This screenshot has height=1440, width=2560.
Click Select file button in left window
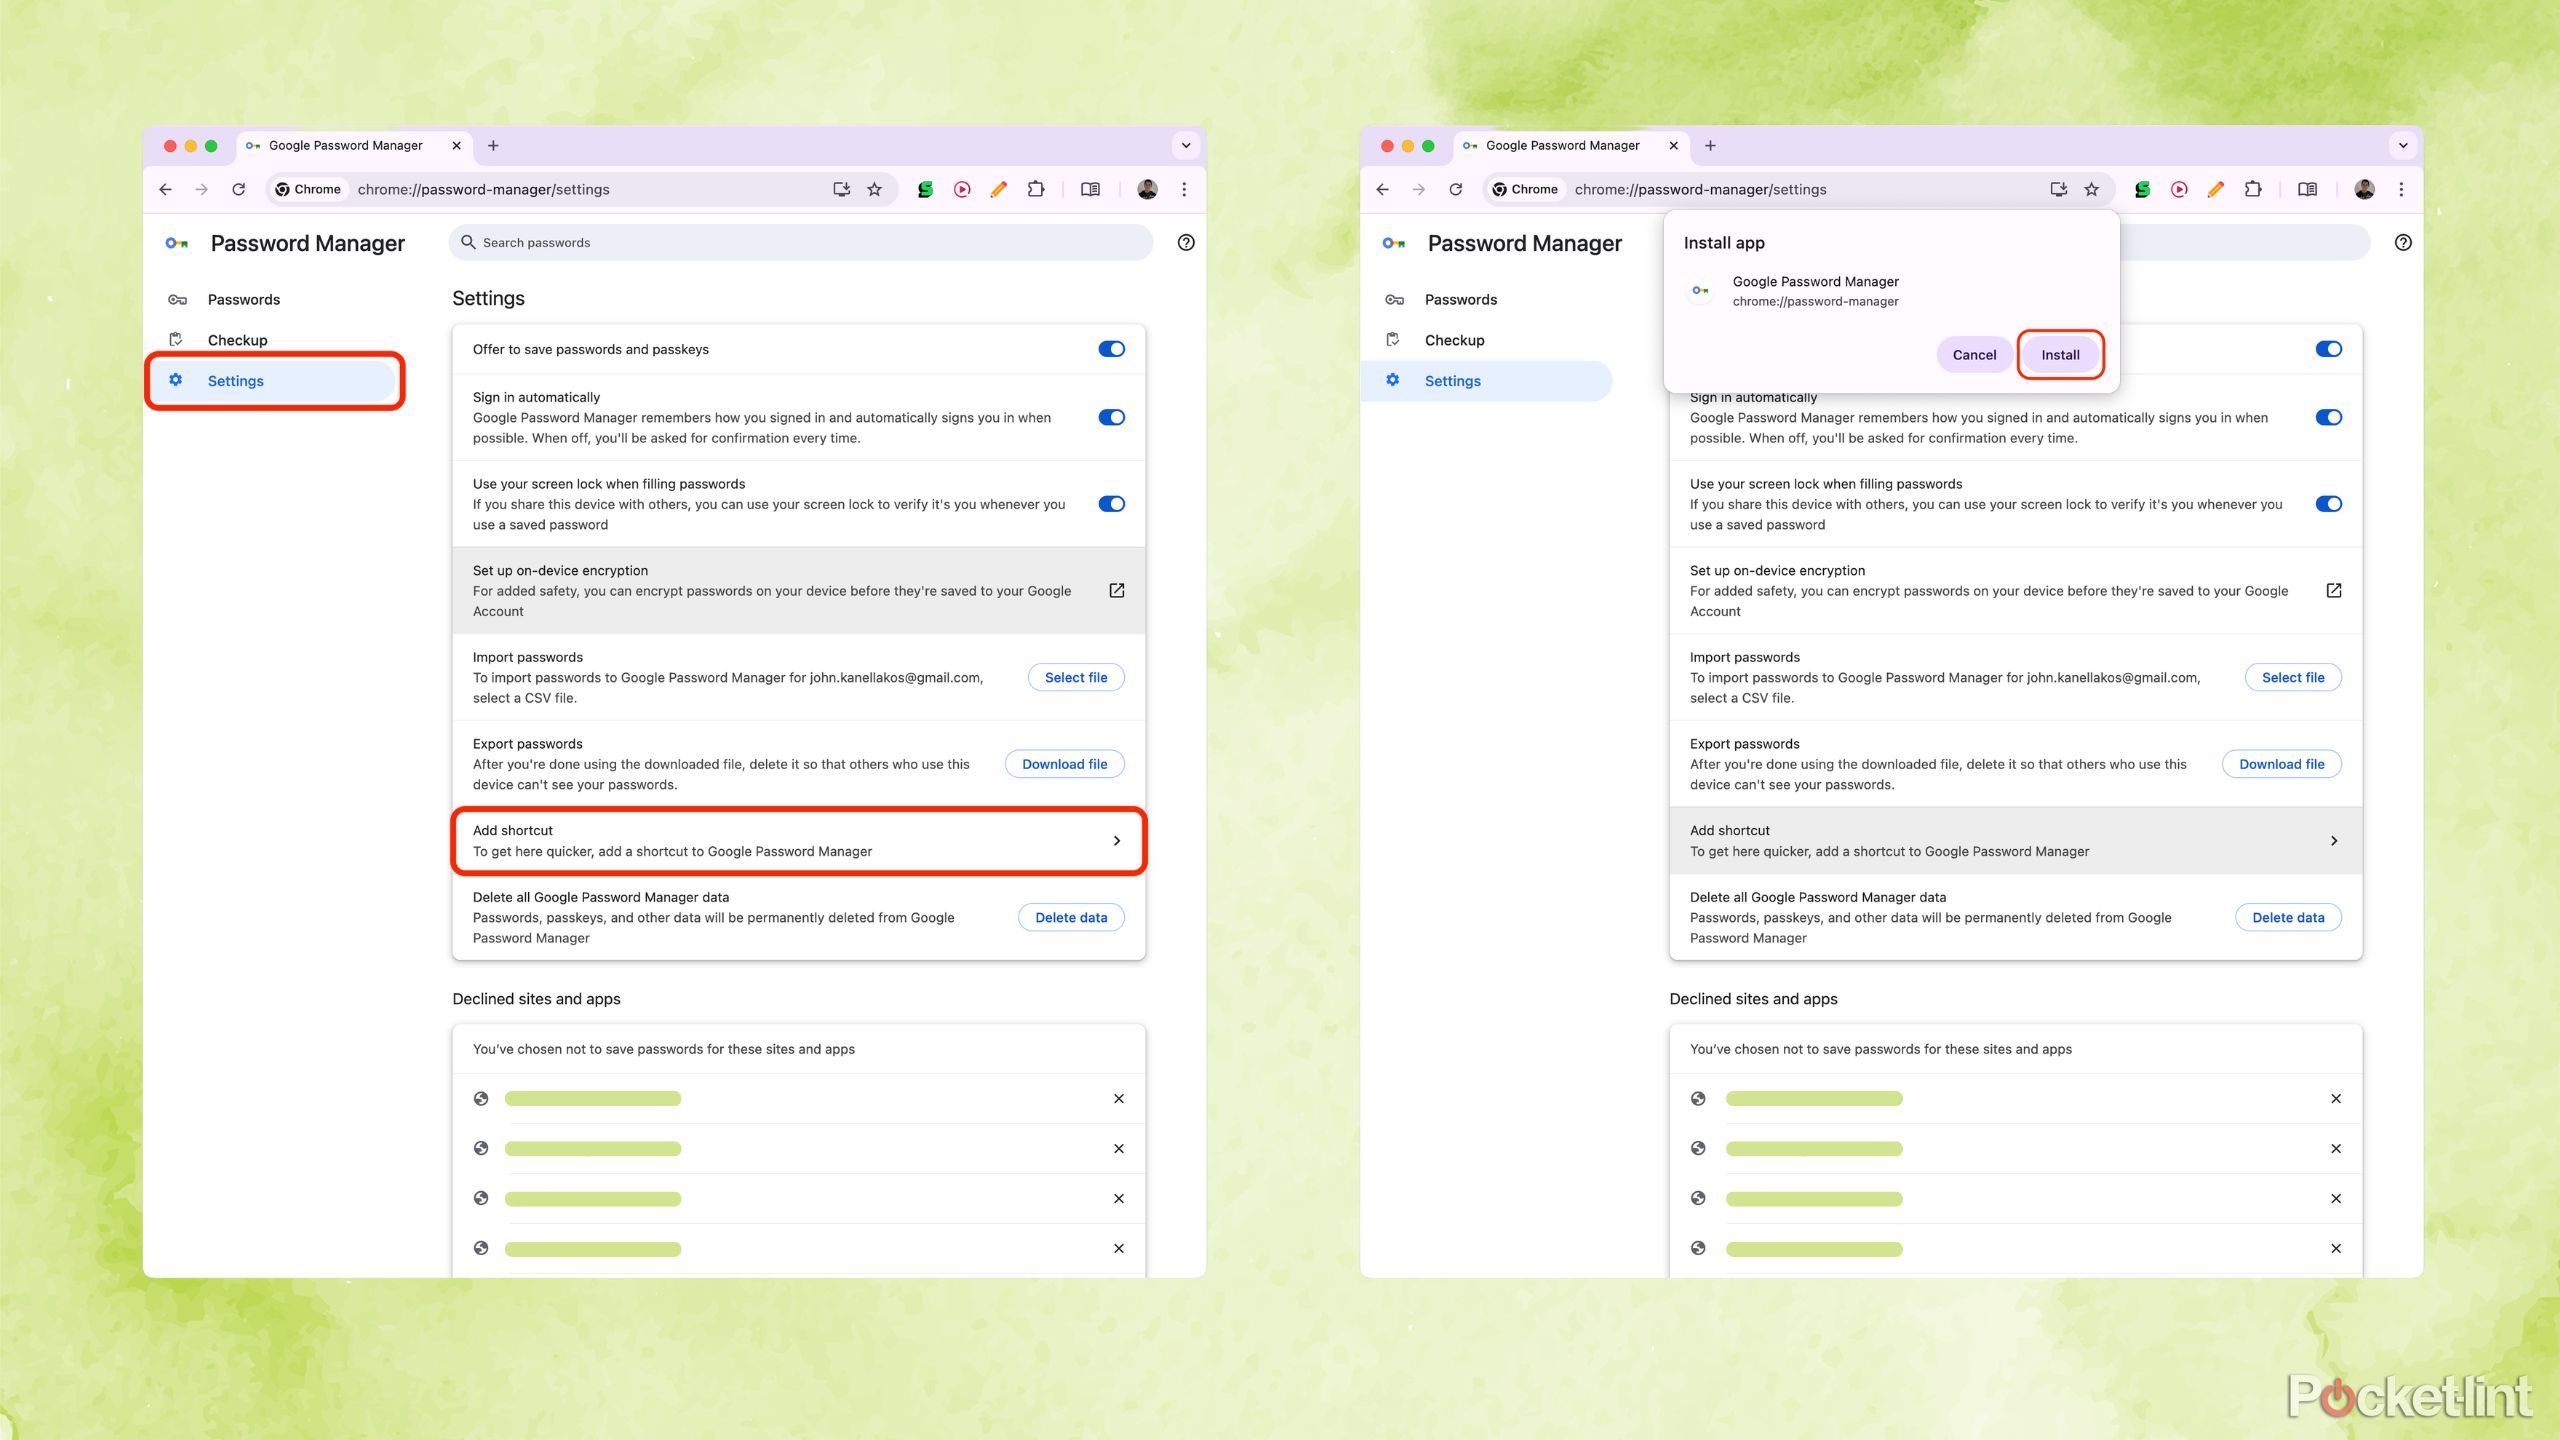[1076, 677]
